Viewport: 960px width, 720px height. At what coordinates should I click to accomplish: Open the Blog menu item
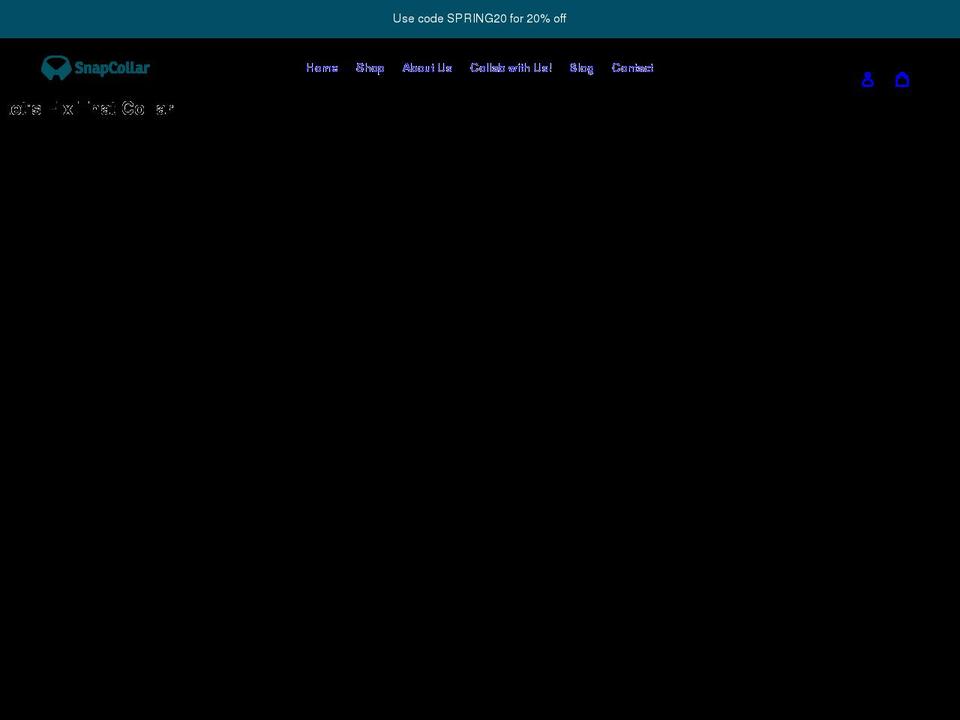(581, 67)
